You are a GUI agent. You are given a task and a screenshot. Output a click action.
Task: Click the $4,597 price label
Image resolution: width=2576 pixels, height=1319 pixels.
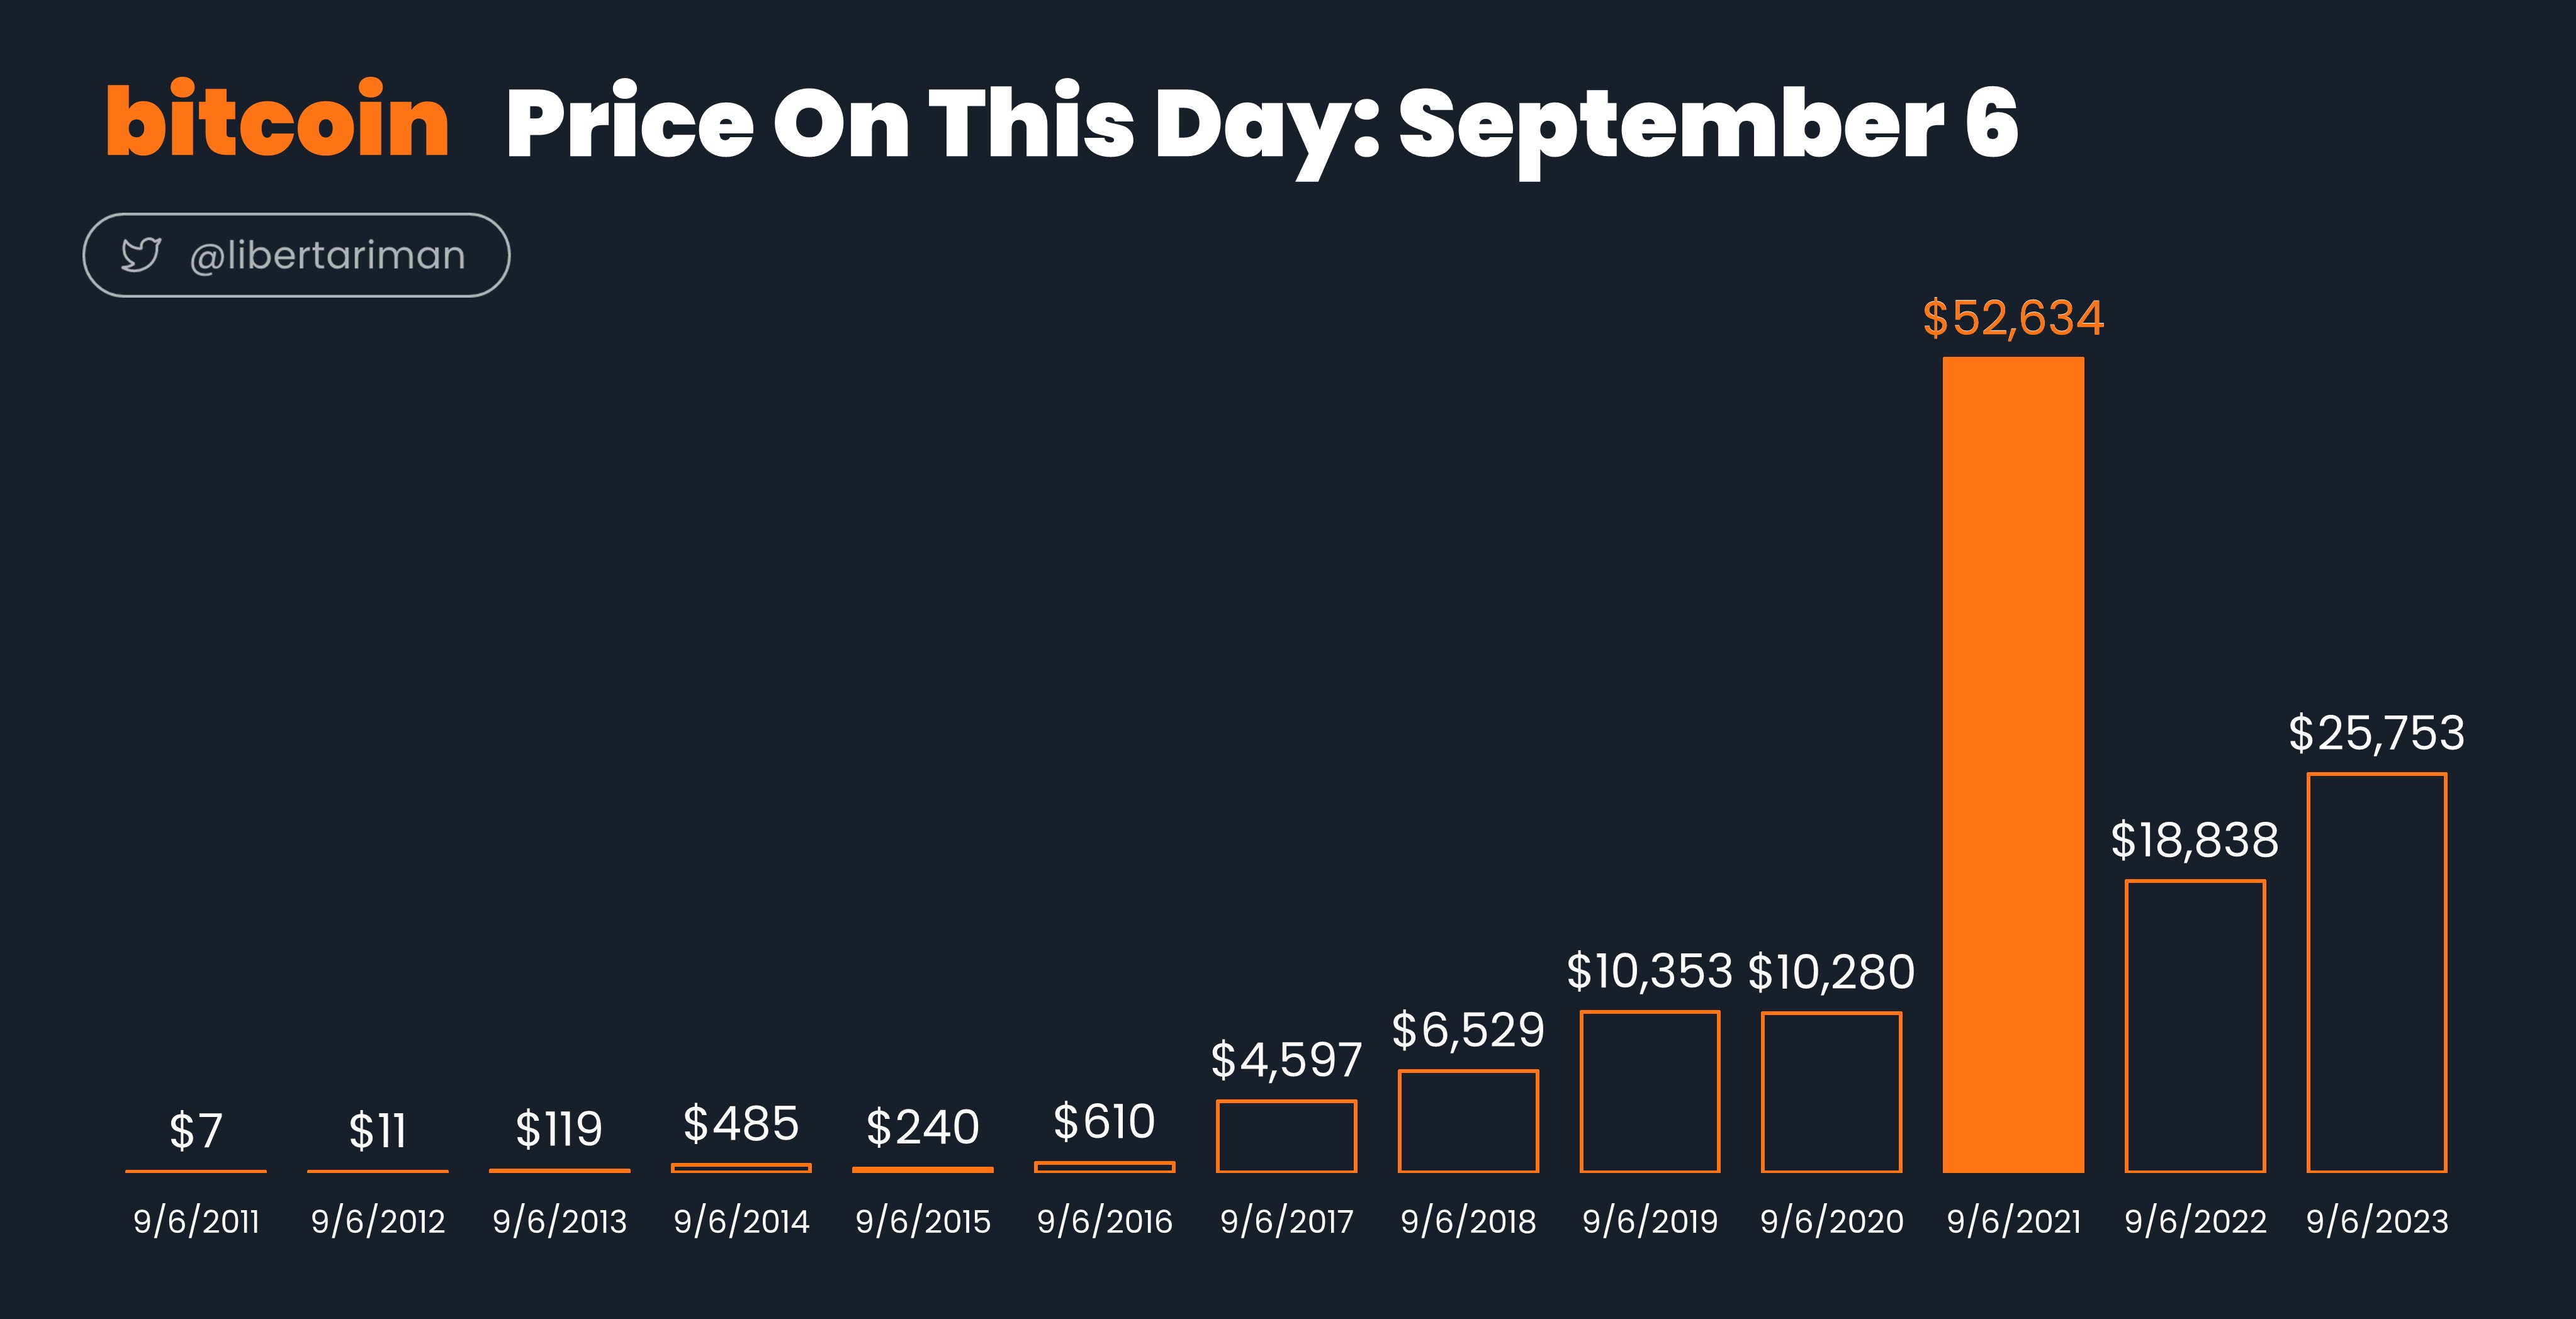pos(1286,1060)
